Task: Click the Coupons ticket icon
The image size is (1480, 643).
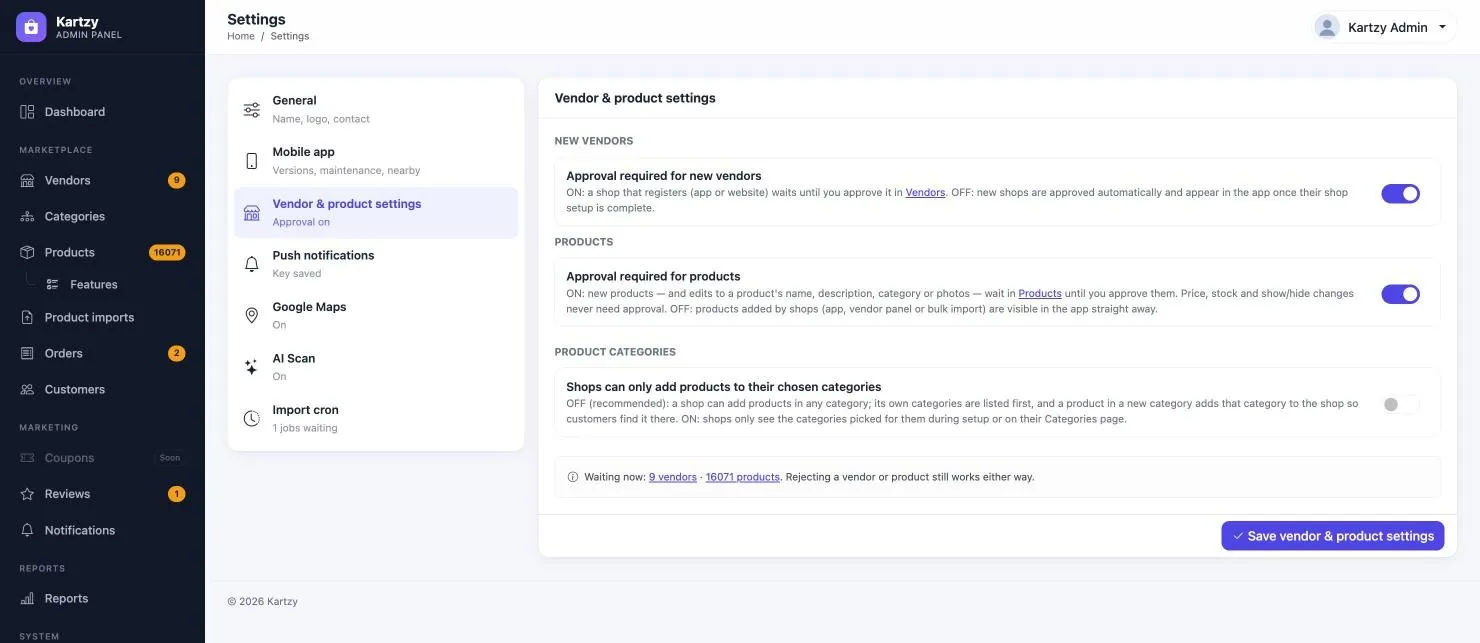Action: tap(27, 458)
